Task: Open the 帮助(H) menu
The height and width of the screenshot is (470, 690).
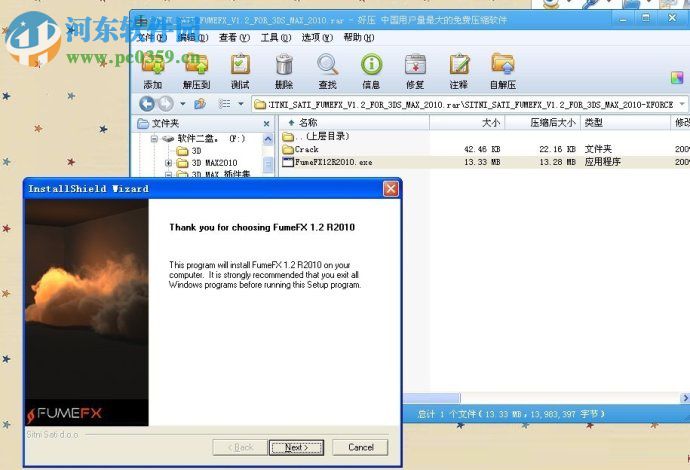Action: tap(359, 38)
